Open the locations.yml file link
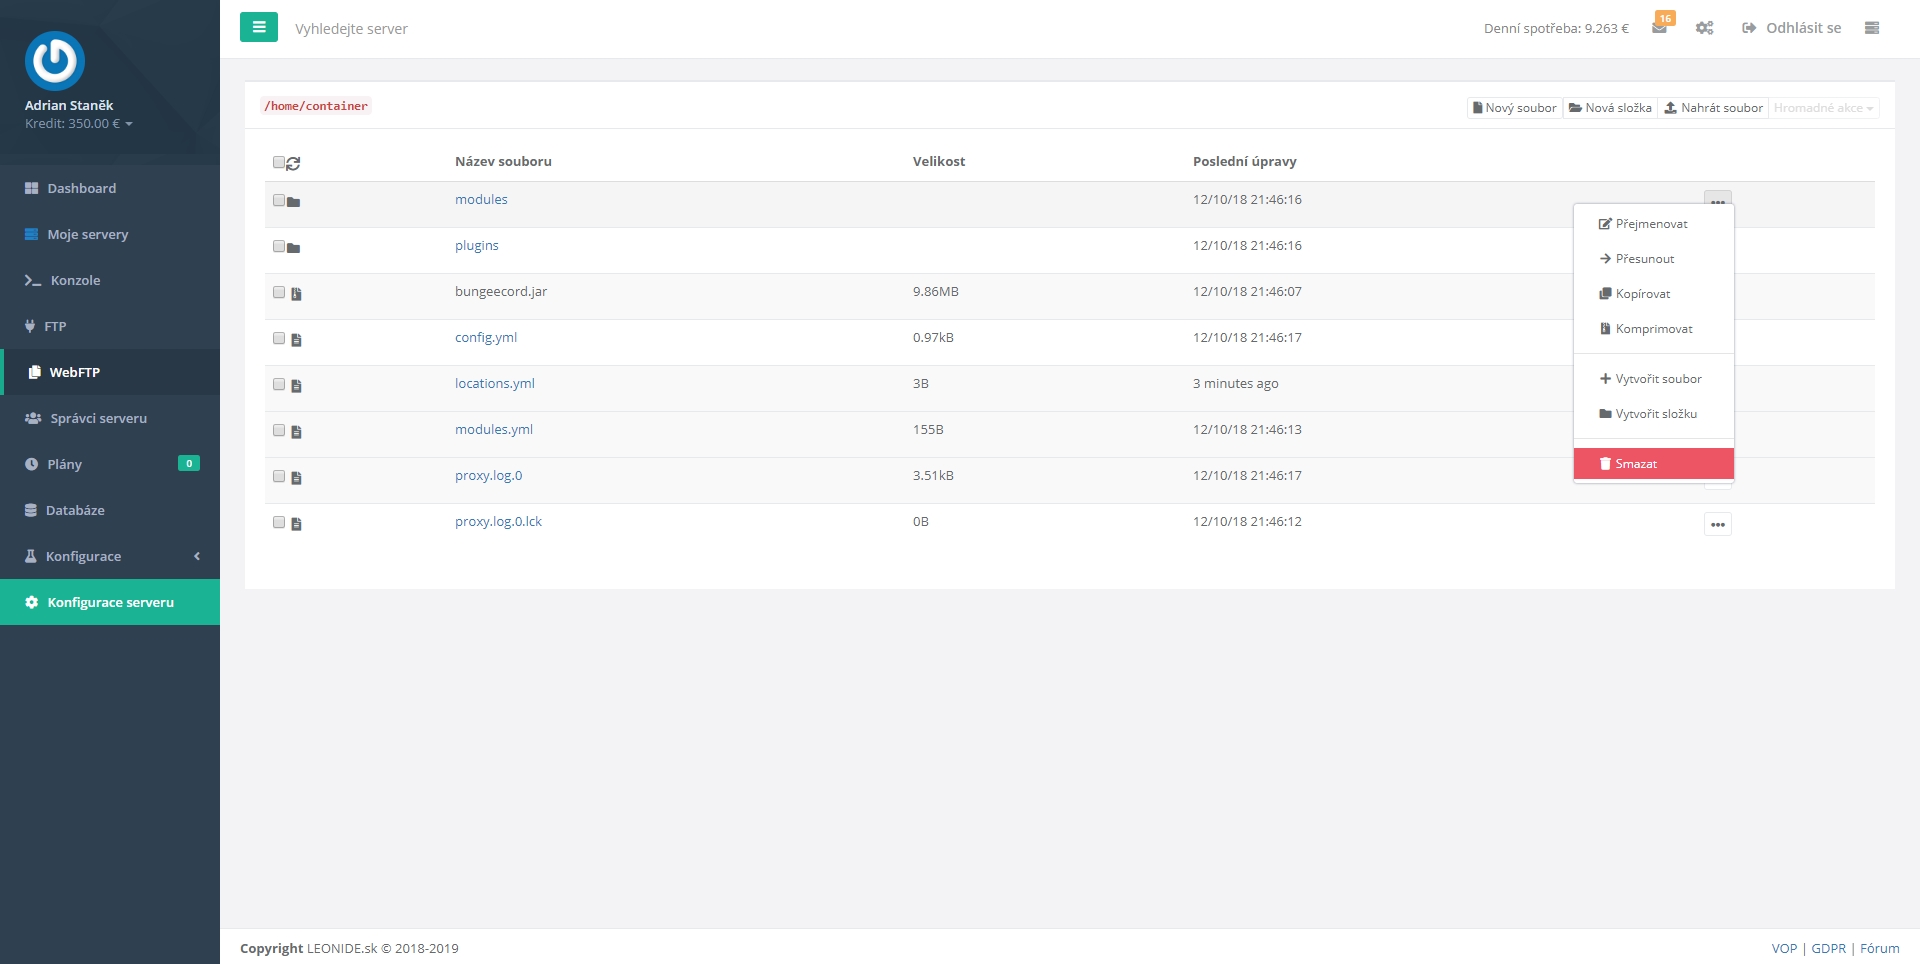The image size is (1920, 964). click(495, 384)
